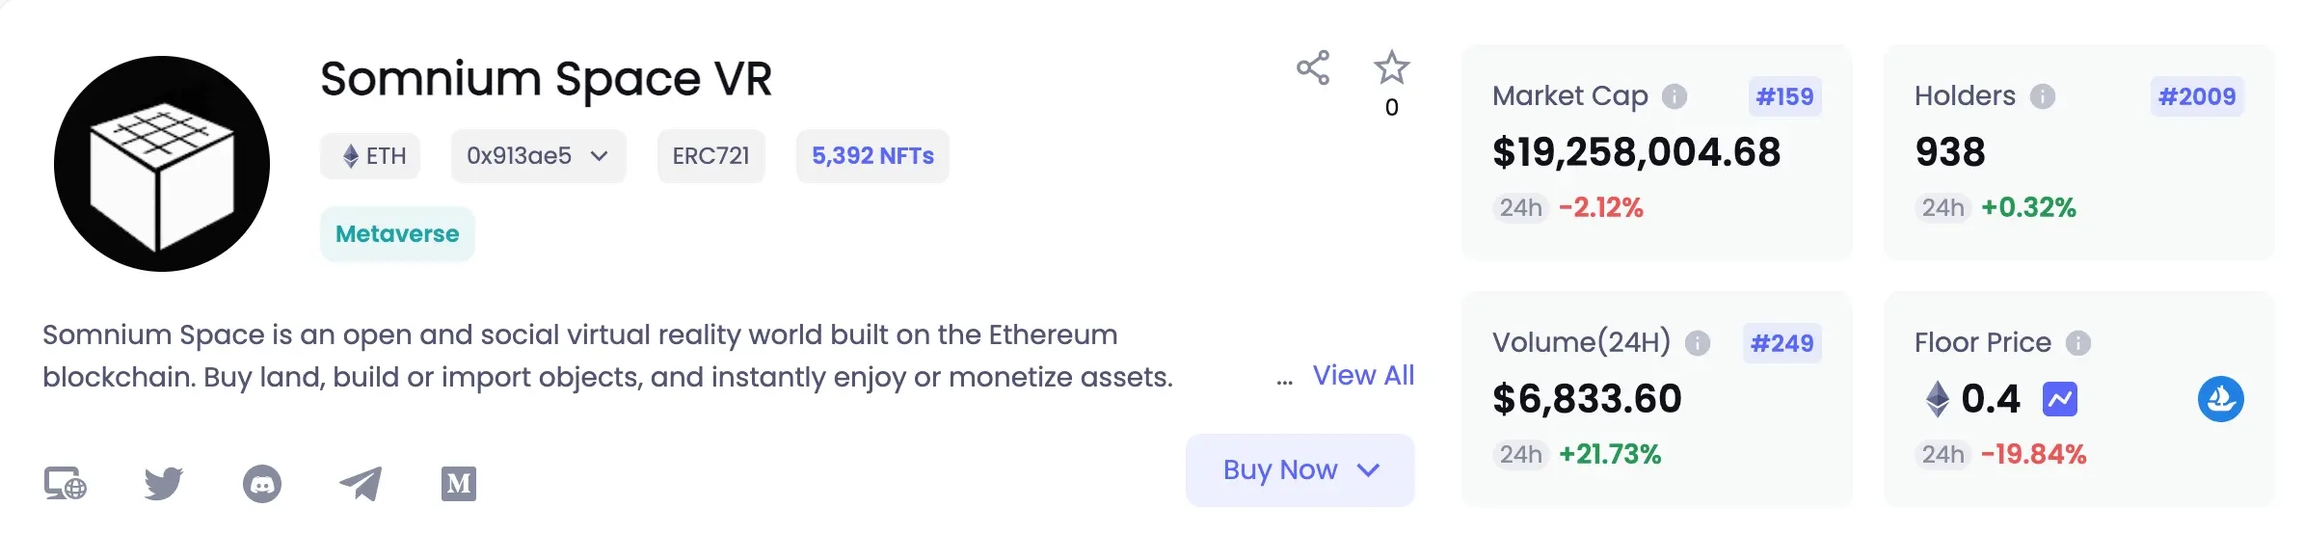This screenshot has width=2304, height=534.
Task: Click the #159 Market Cap rank badge
Action: [x=1784, y=97]
